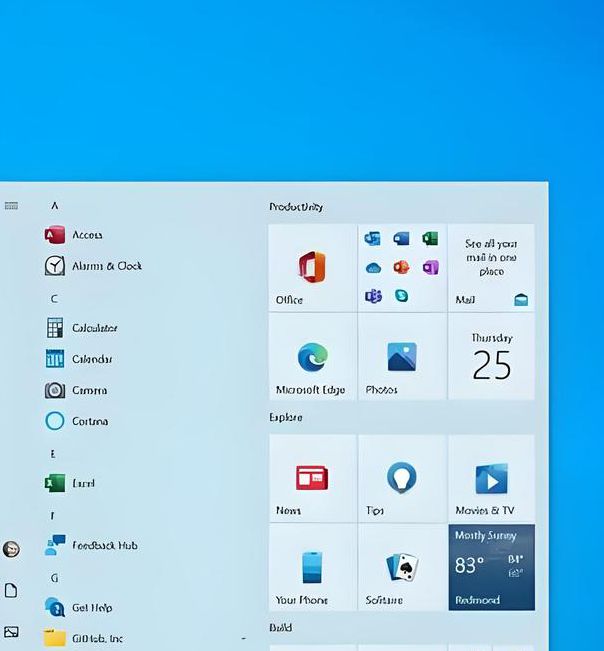This screenshot has height=651, width=604.
Task: Jump to the letter C section header
Action: (54, 299)
